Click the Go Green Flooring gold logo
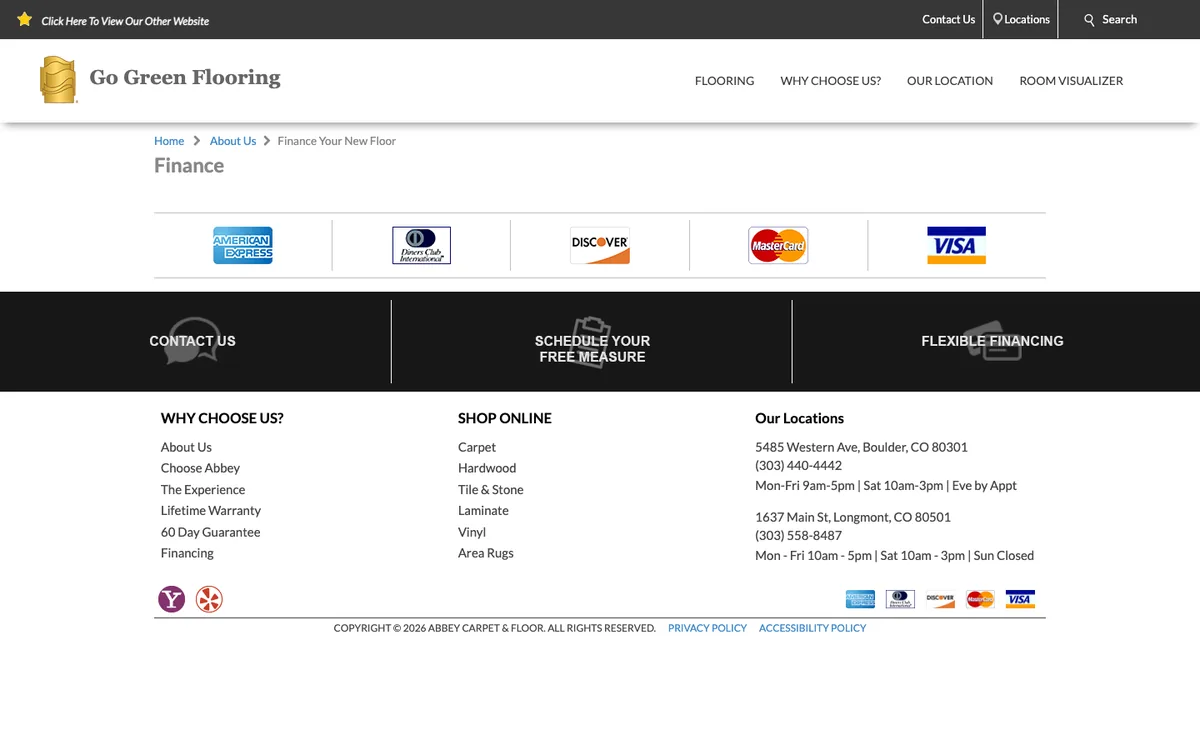The image size is (1200, 750). 58,80
